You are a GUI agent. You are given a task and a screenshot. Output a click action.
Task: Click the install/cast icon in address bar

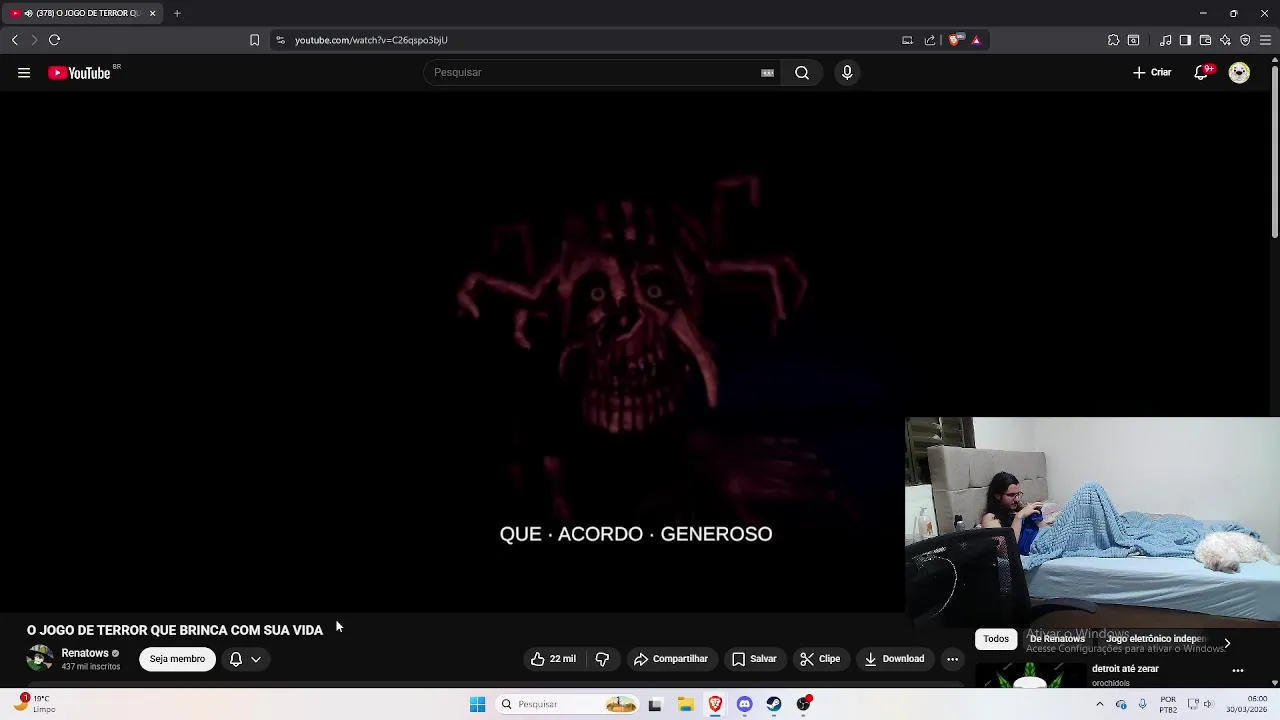tap(907, 40)
